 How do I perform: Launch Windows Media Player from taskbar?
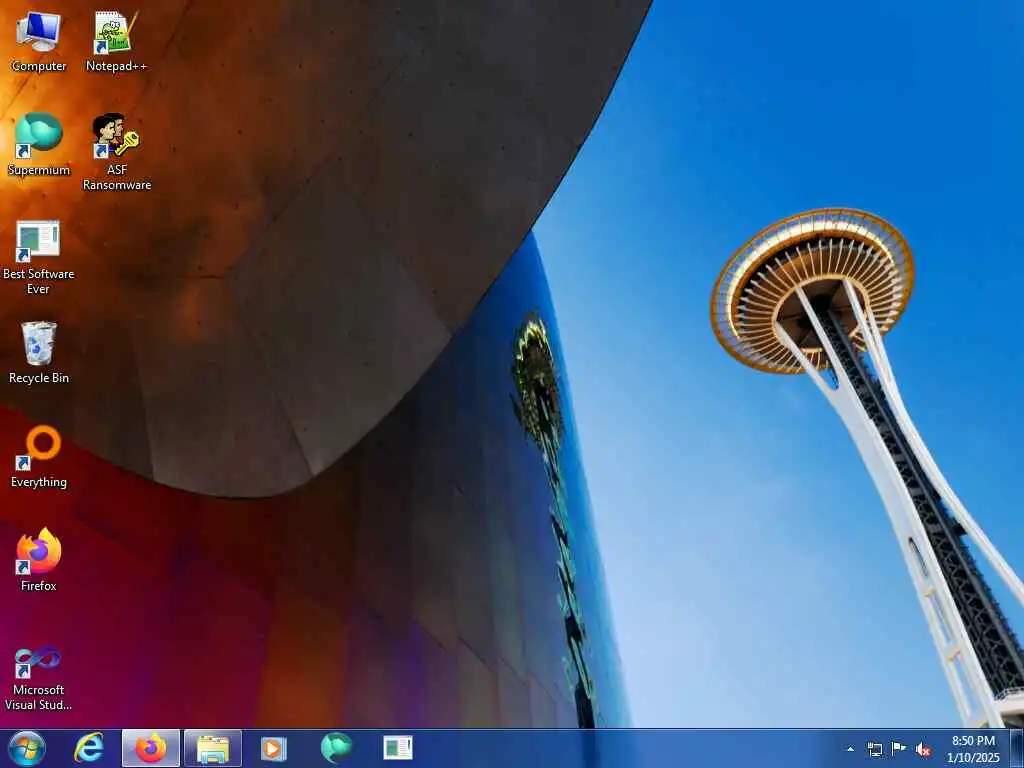click(x=274, y=748)
